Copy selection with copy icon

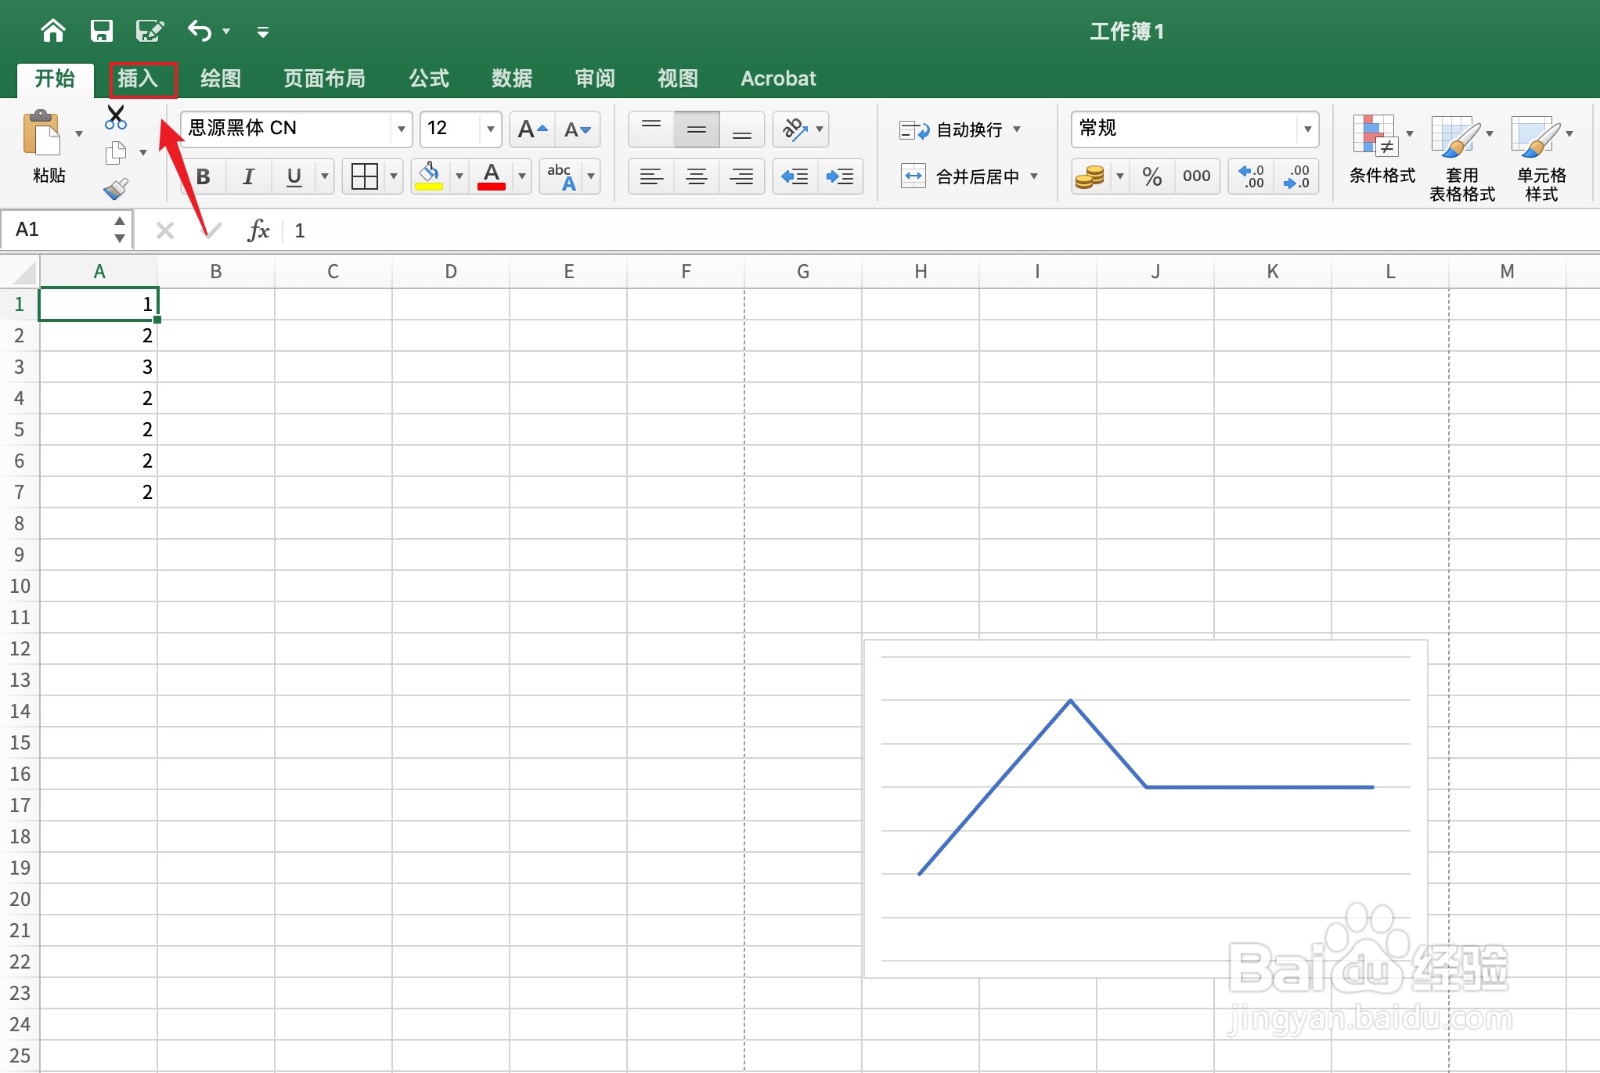pyautogui.click(x=116, y=153)
